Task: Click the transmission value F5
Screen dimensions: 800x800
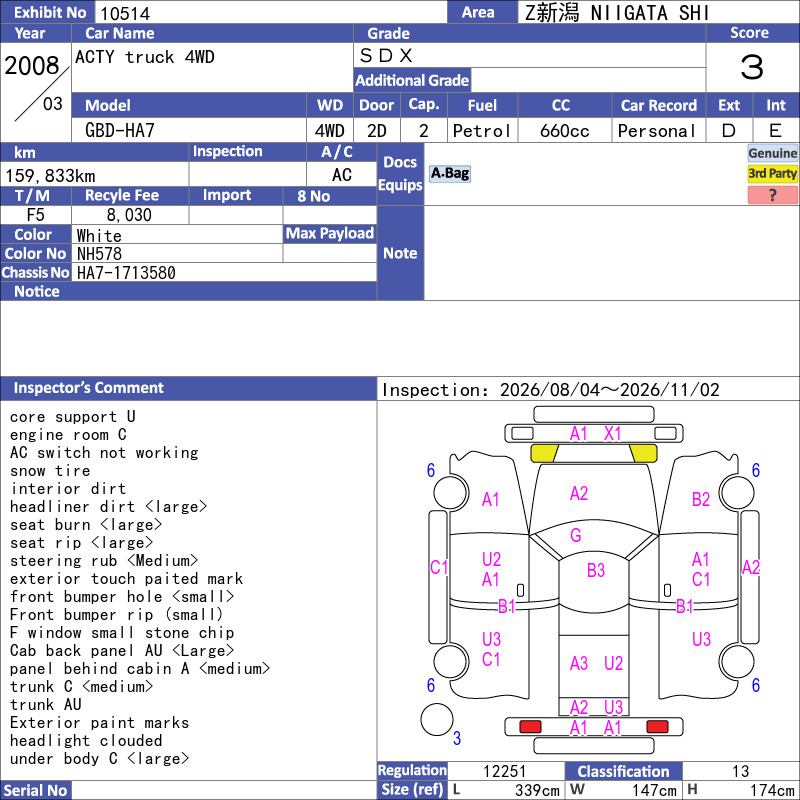Action: pos(36,215)
